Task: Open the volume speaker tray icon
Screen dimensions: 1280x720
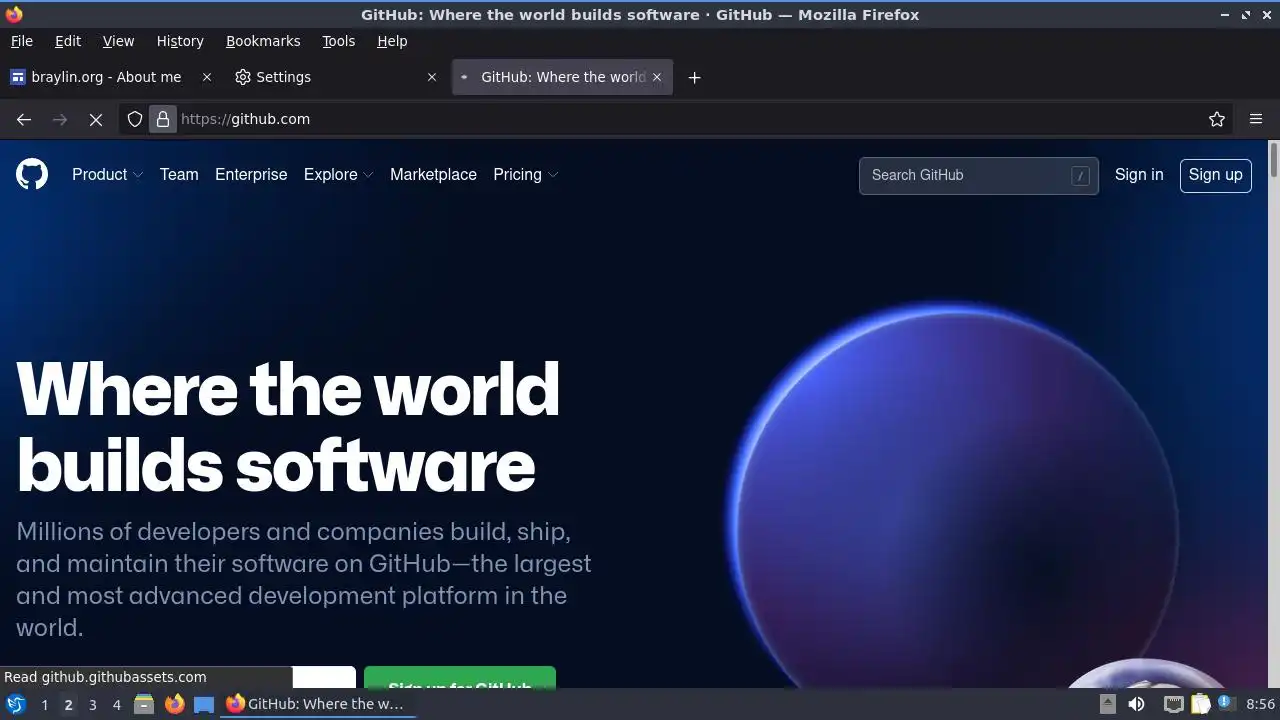Action: (1136, 704)
